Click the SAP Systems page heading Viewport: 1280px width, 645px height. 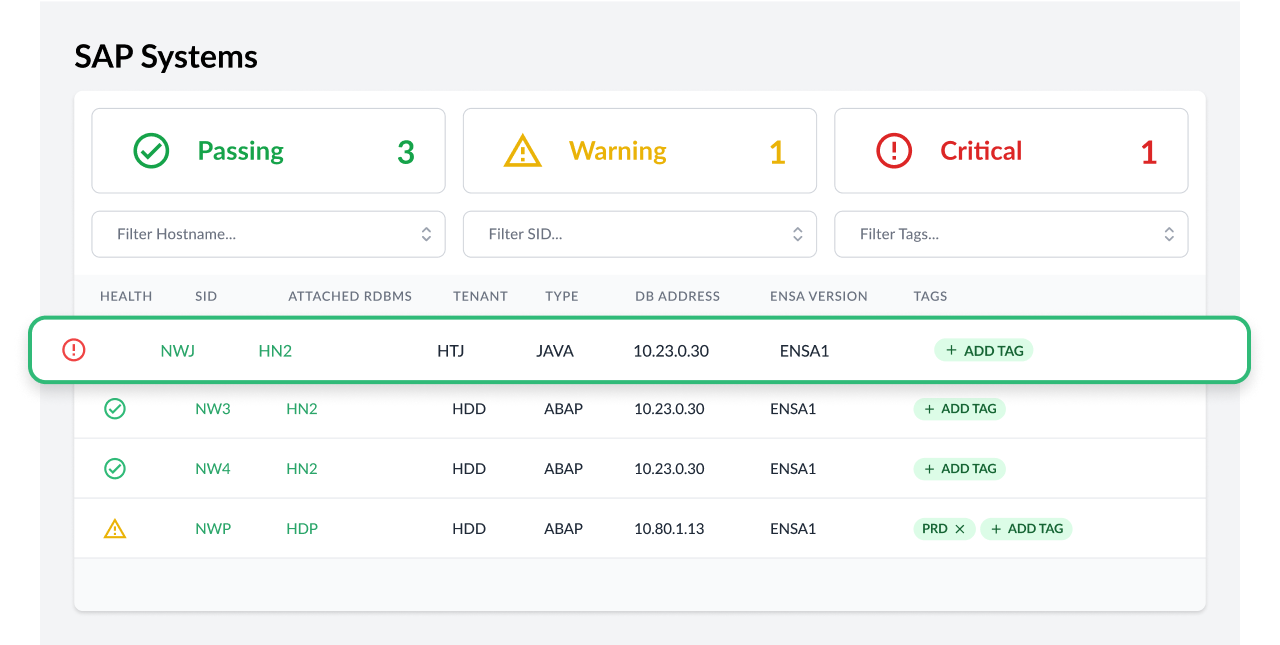[x=166, y=57]
